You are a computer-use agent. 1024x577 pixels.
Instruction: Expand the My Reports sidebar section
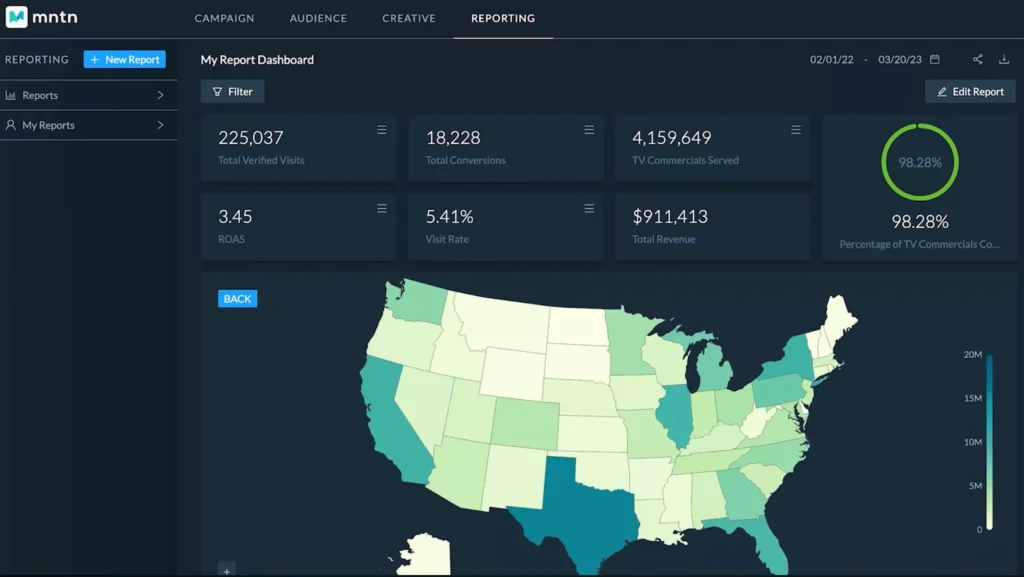[x=160, y=126]
